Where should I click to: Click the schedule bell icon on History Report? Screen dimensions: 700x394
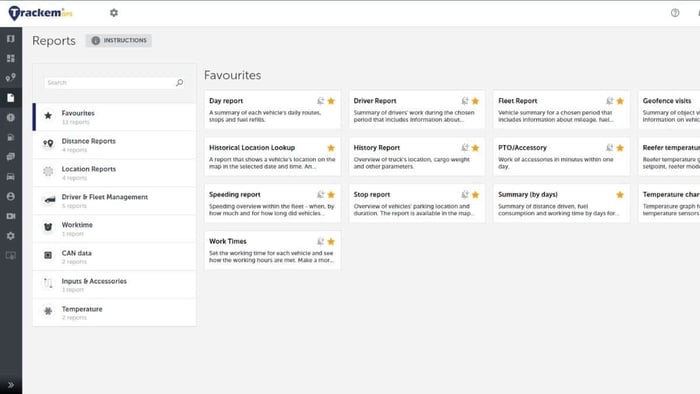click(x=465, y=148)
